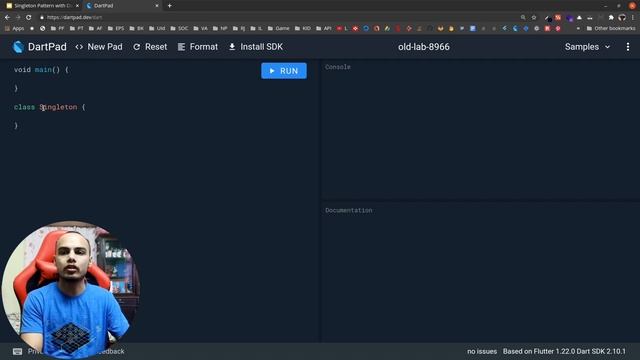The height and width of the screenshot is (360, 640).
Task: Close the DartPad browser tab
Action: point(157,6)
